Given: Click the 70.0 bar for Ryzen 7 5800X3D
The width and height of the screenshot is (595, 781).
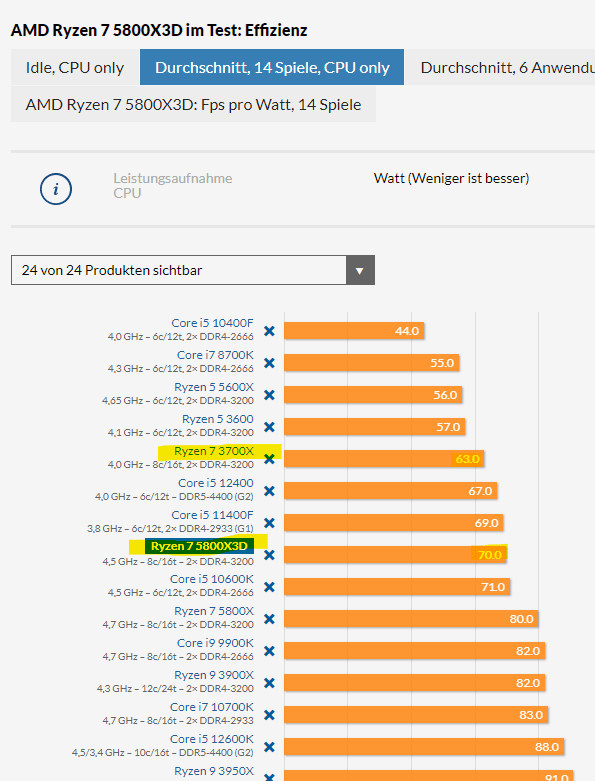Looking at the screenshot, I should 395,555.
